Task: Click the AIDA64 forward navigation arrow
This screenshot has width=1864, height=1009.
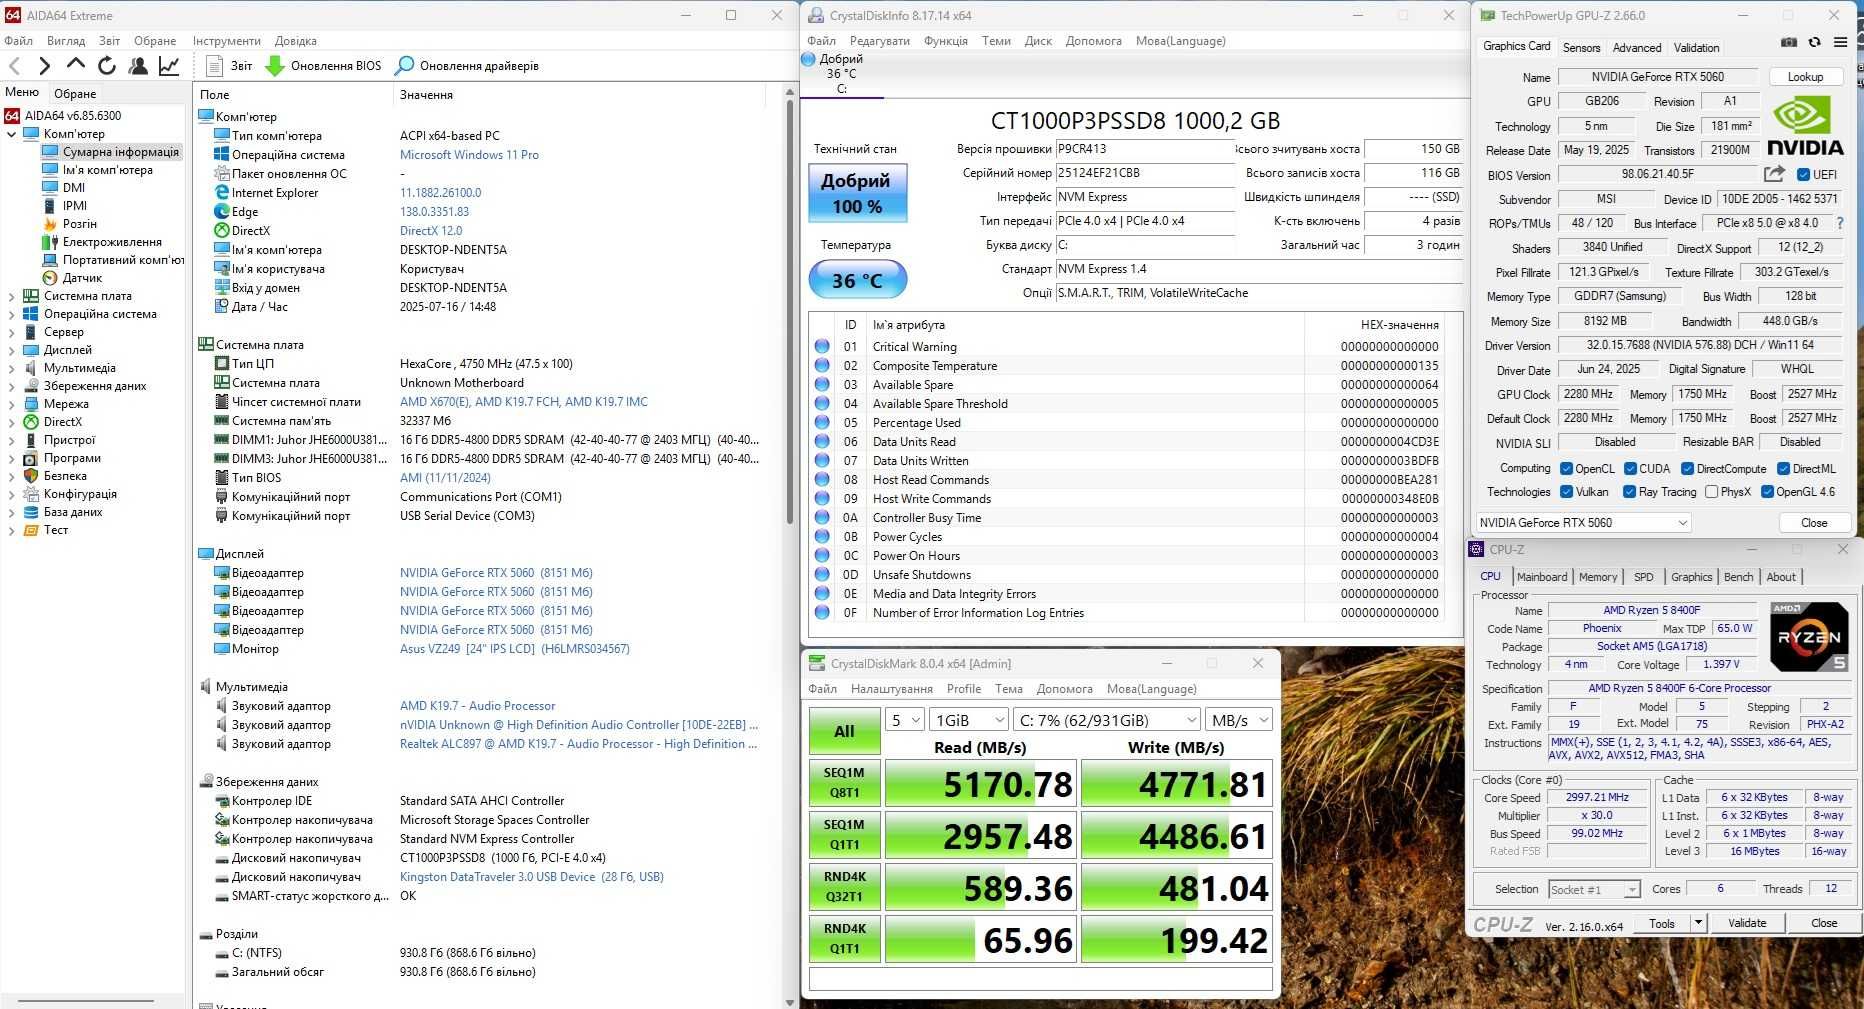Action: coord(44,66)
